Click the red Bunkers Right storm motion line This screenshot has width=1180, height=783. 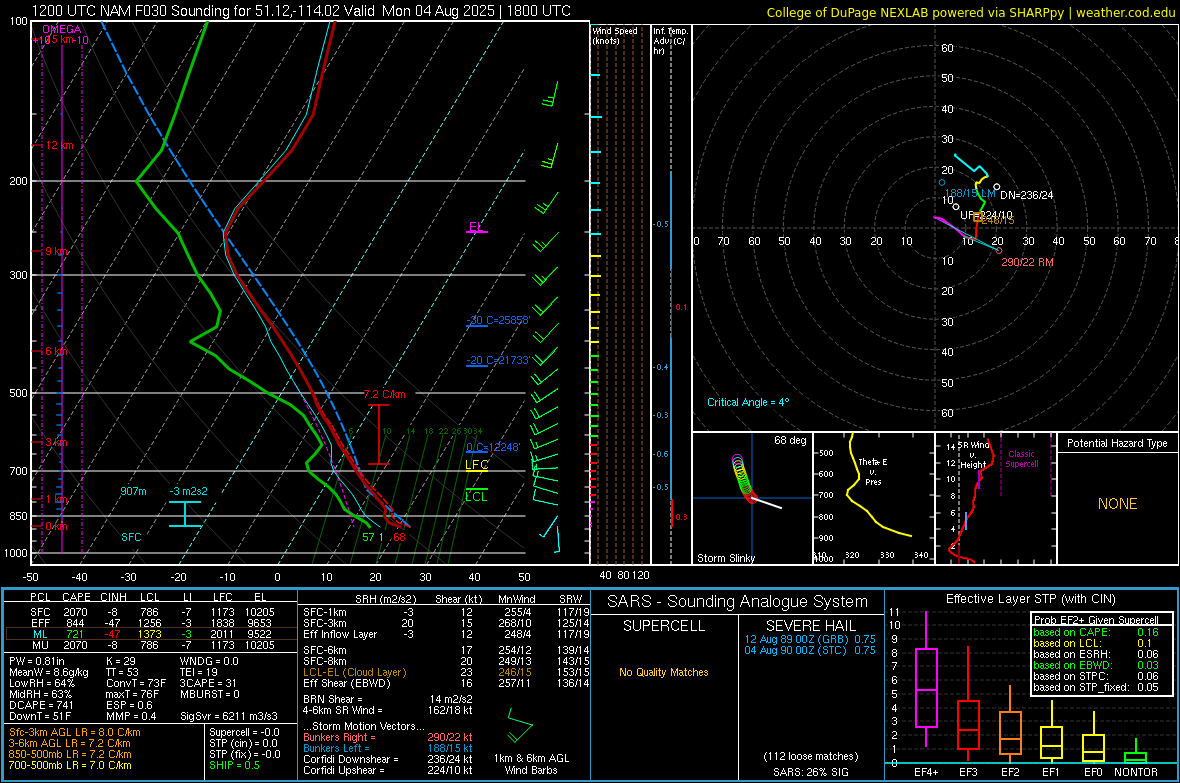tap(388, 737)
